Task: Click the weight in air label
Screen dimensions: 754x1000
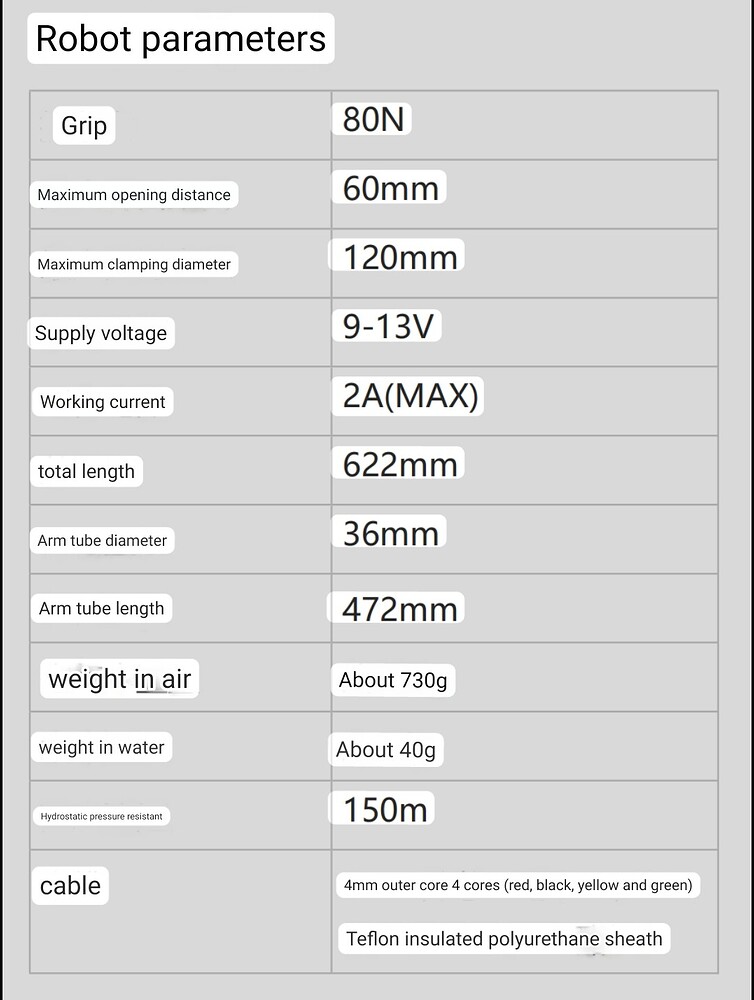Action: [119, 679]
